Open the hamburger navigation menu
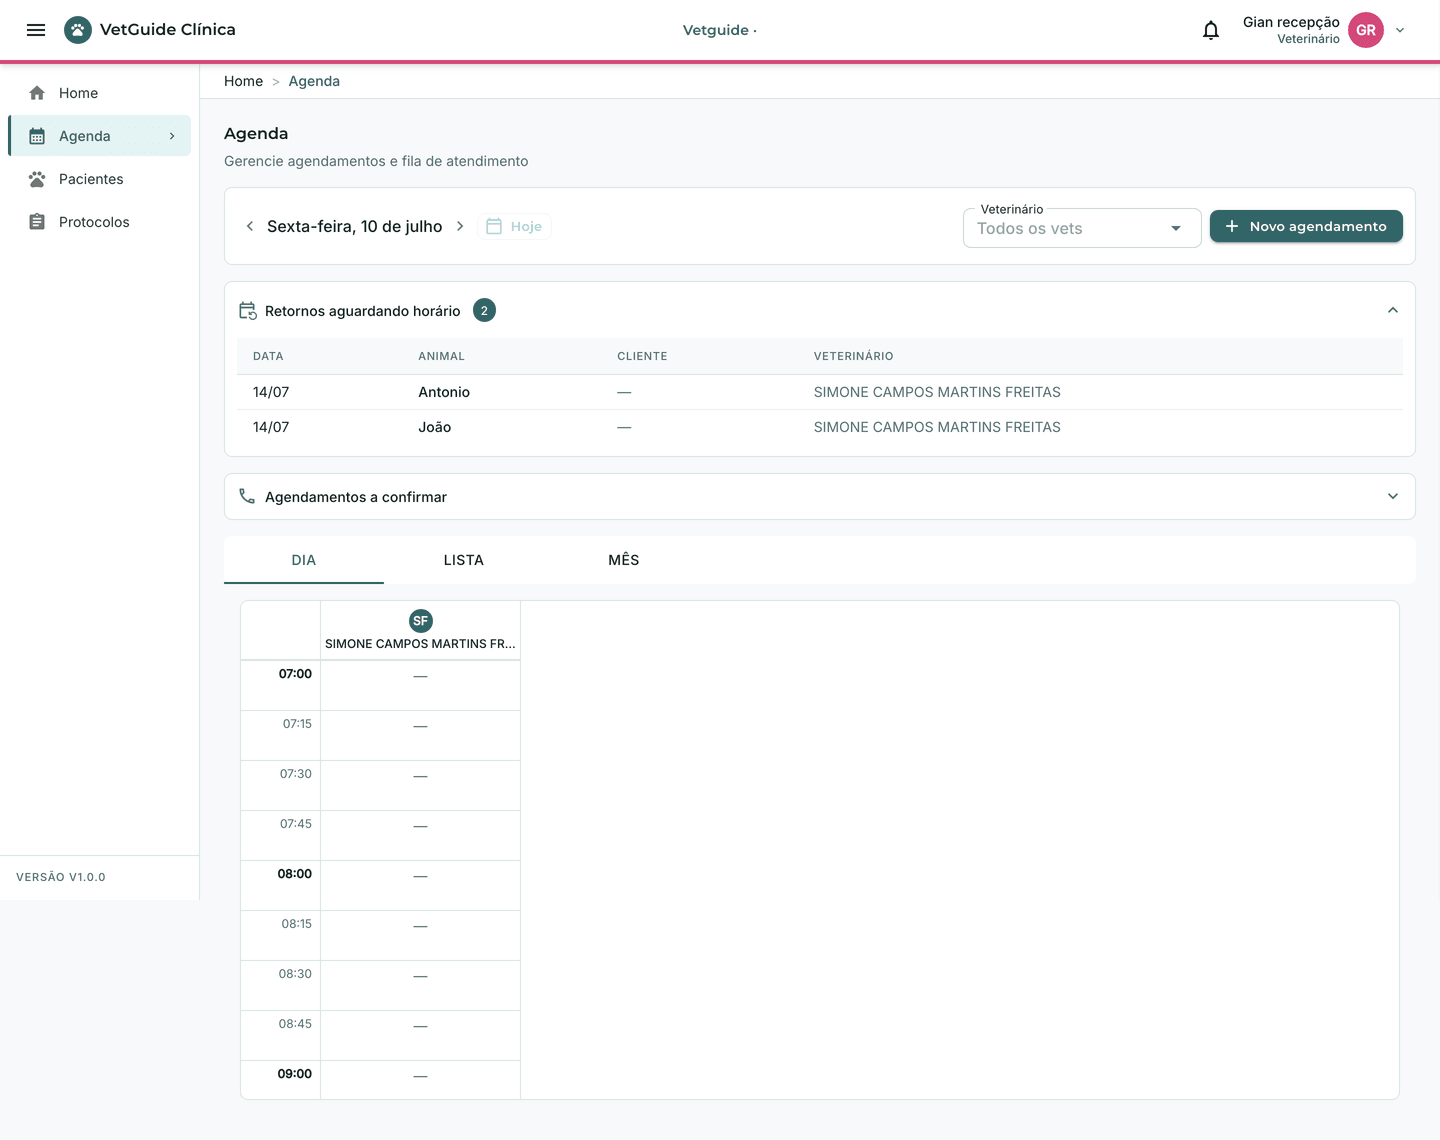Viewport: 1440px width, 1140px height. (x=36, y=30)
